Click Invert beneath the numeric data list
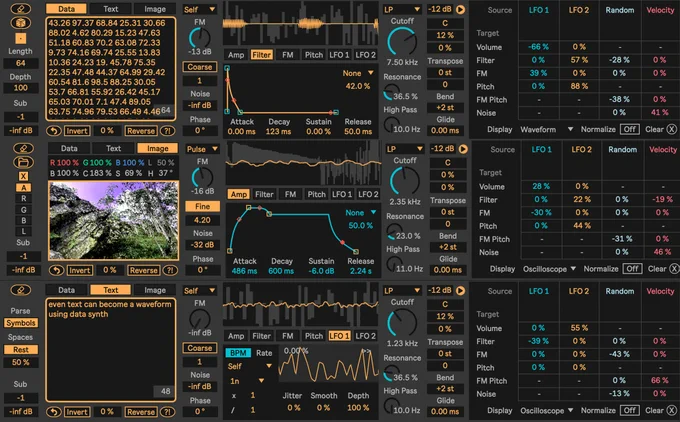 (x=77, y=131)
